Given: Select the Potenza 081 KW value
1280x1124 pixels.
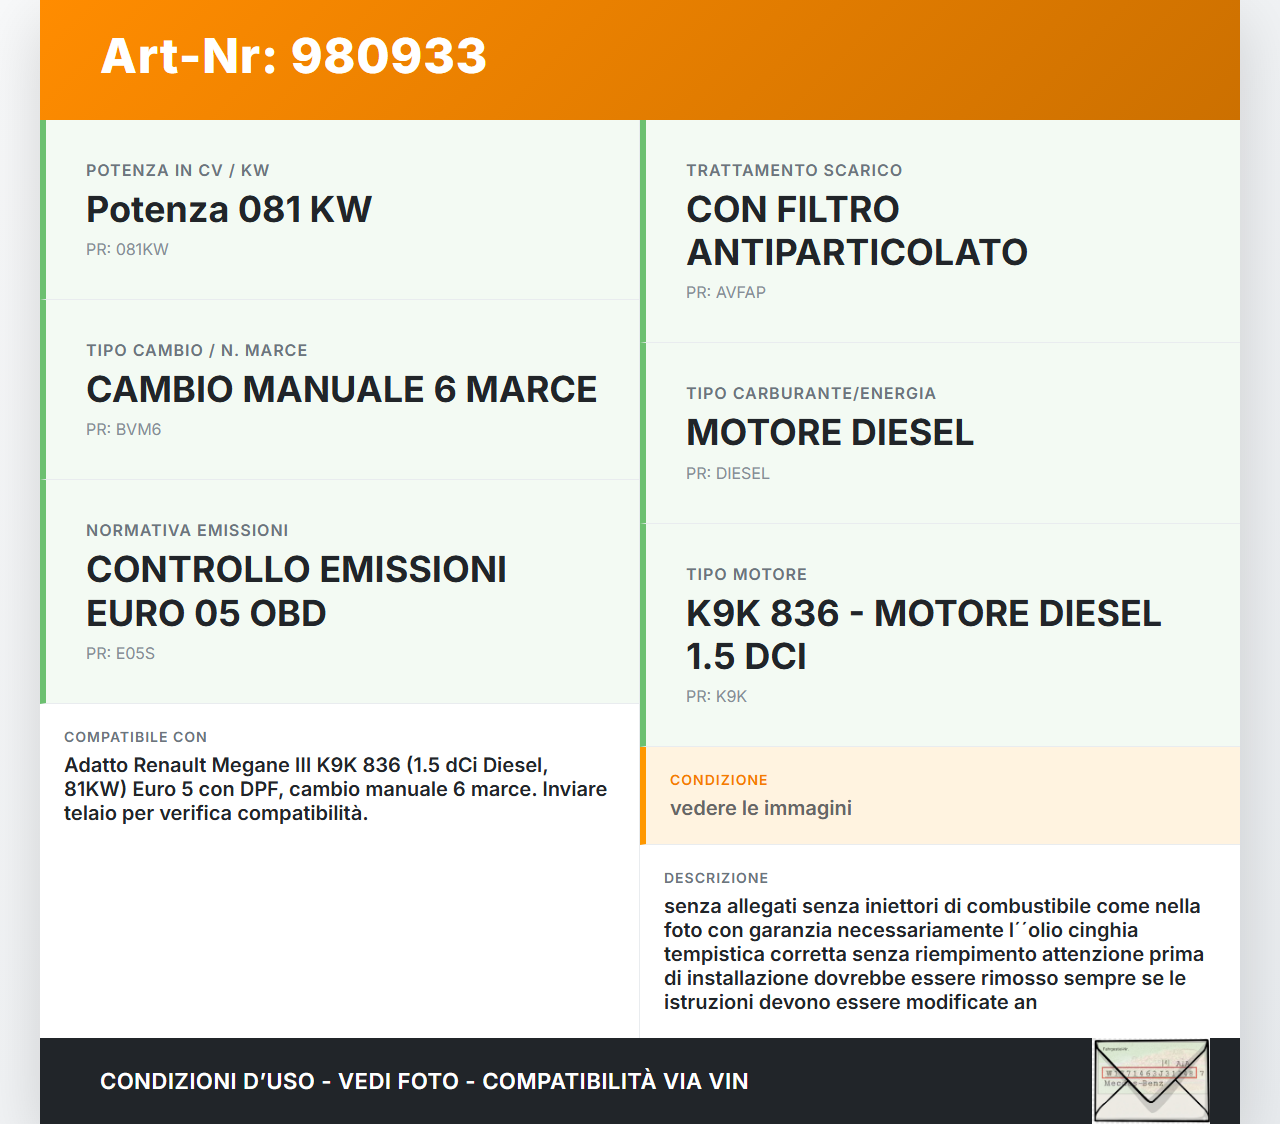Looking at the screenshot, I should tap(229, 210).
